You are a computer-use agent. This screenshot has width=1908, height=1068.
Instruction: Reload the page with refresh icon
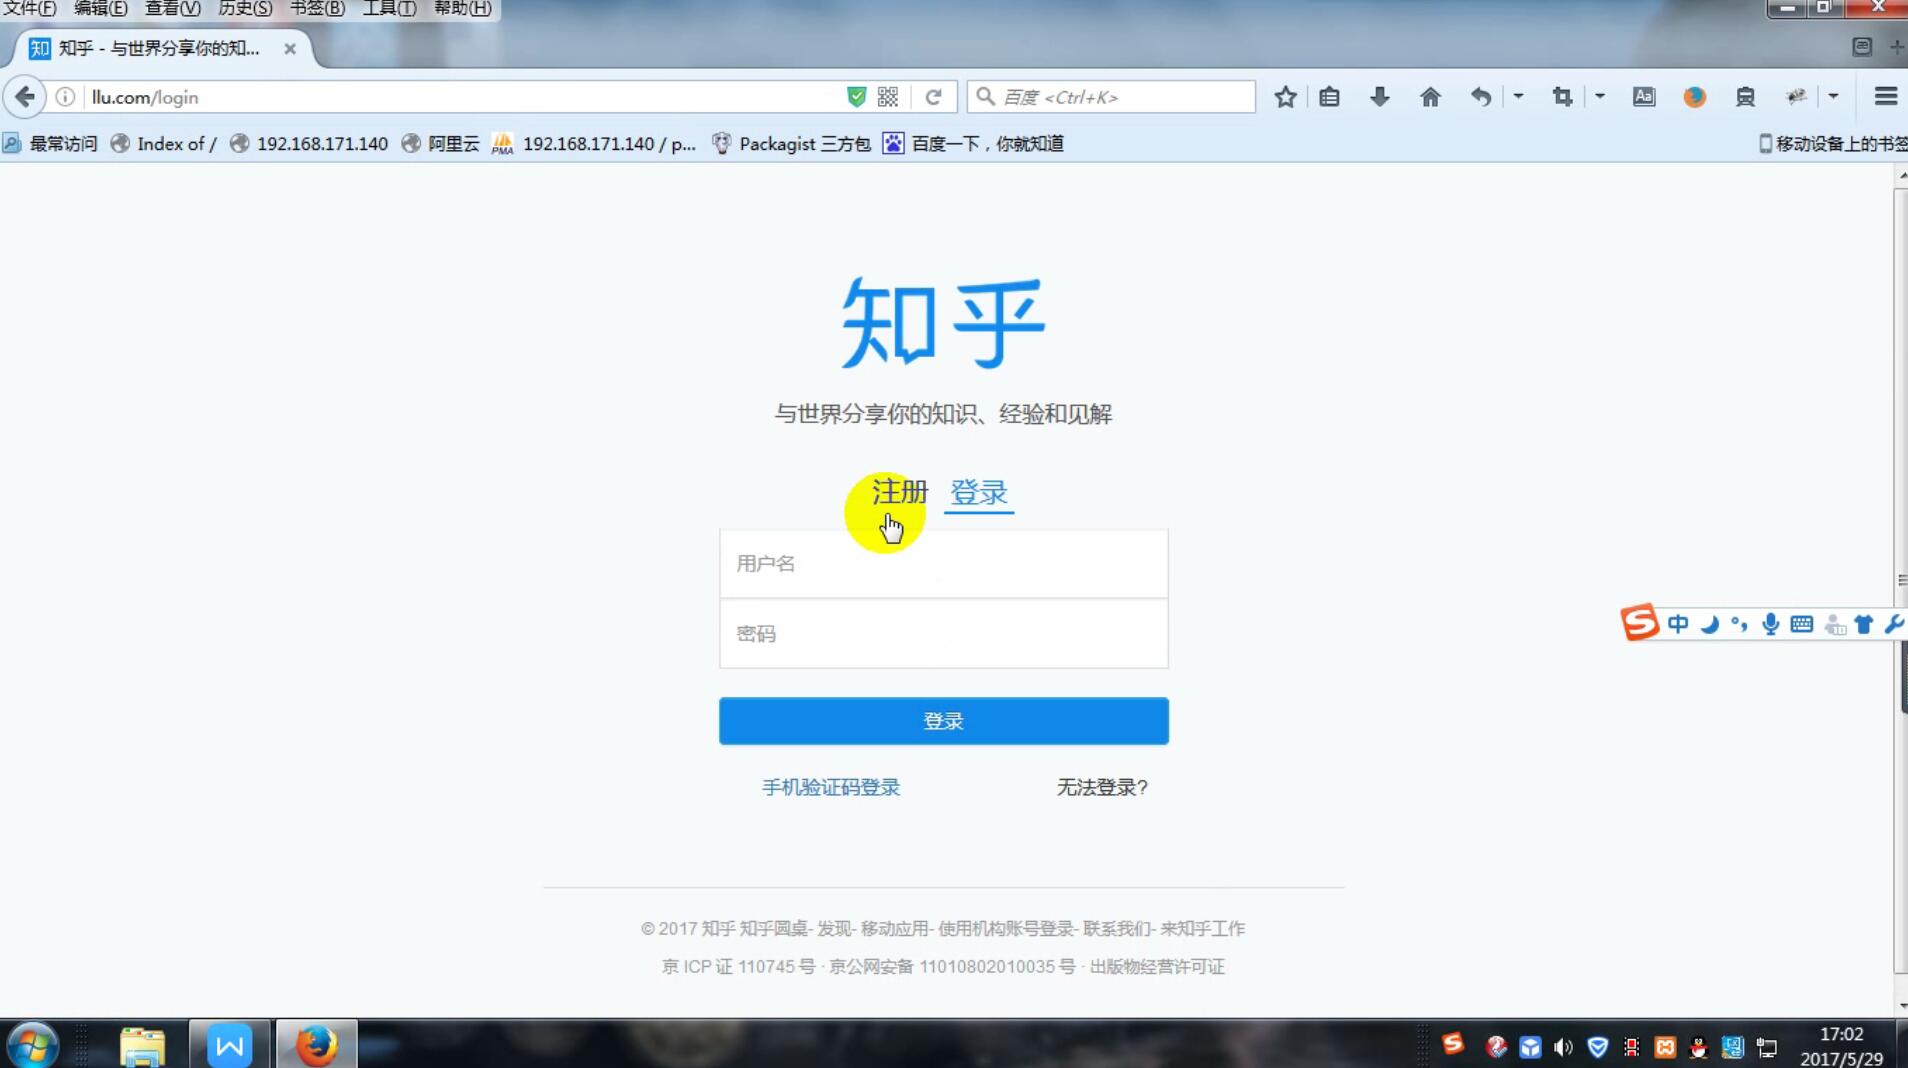[x=933, y=97]
